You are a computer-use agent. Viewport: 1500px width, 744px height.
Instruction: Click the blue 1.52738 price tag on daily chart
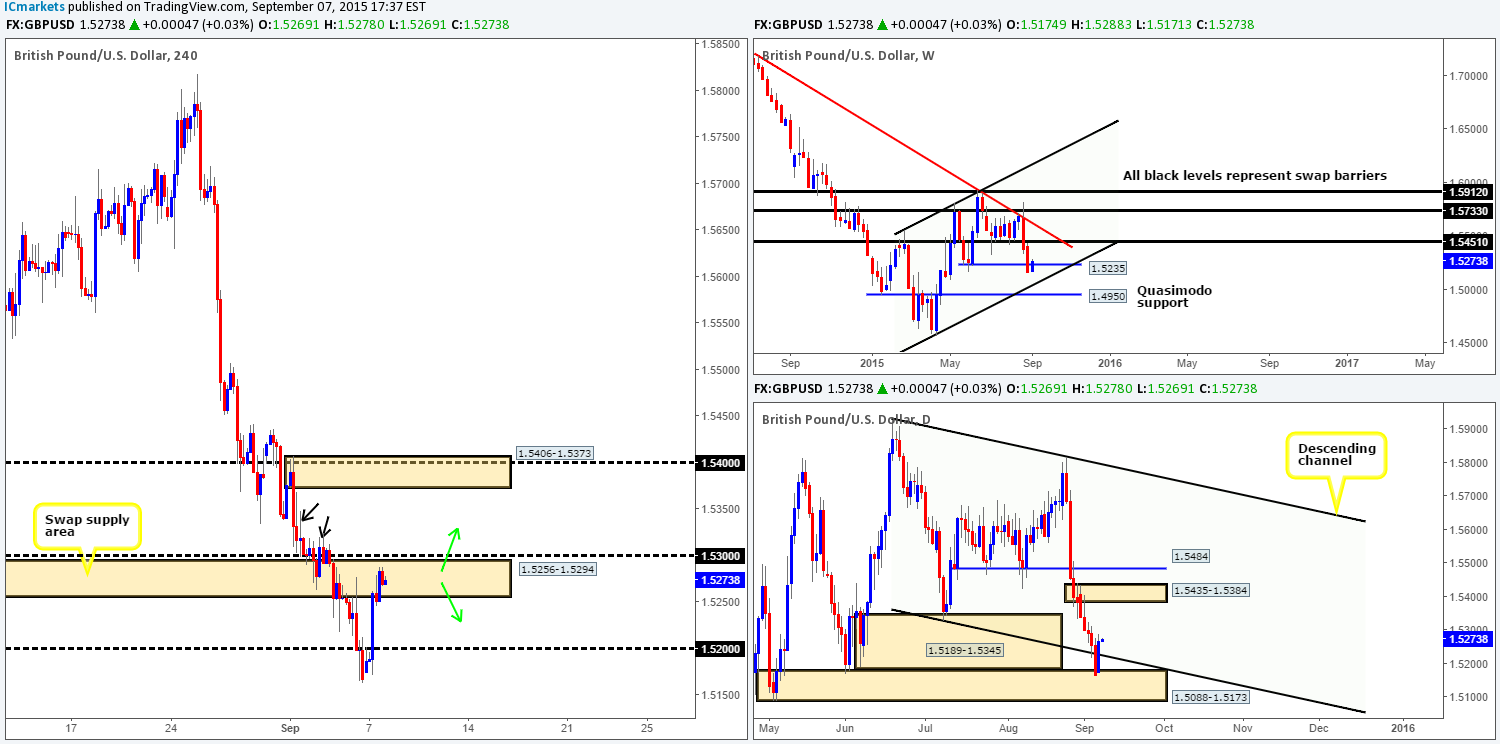pos(1467,638)
